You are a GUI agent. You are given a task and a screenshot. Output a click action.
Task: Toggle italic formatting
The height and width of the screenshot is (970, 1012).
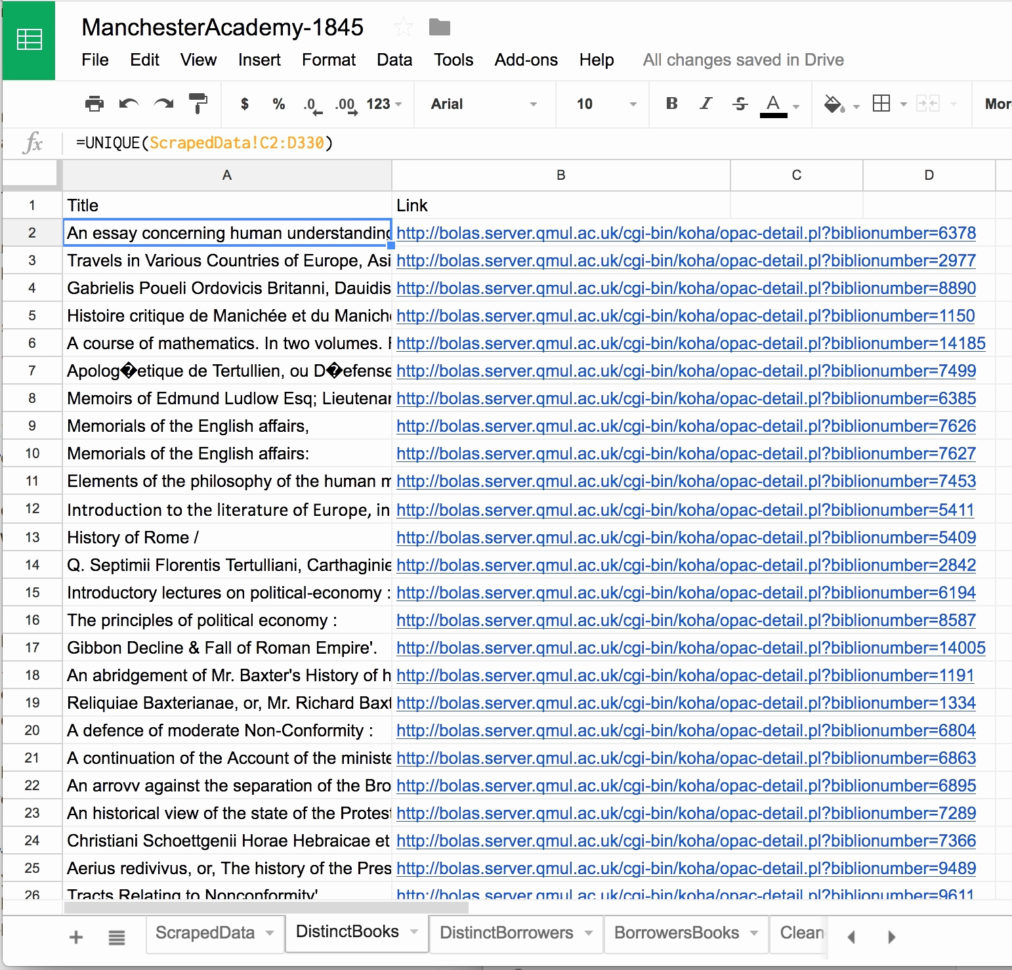tap(706, 104)
